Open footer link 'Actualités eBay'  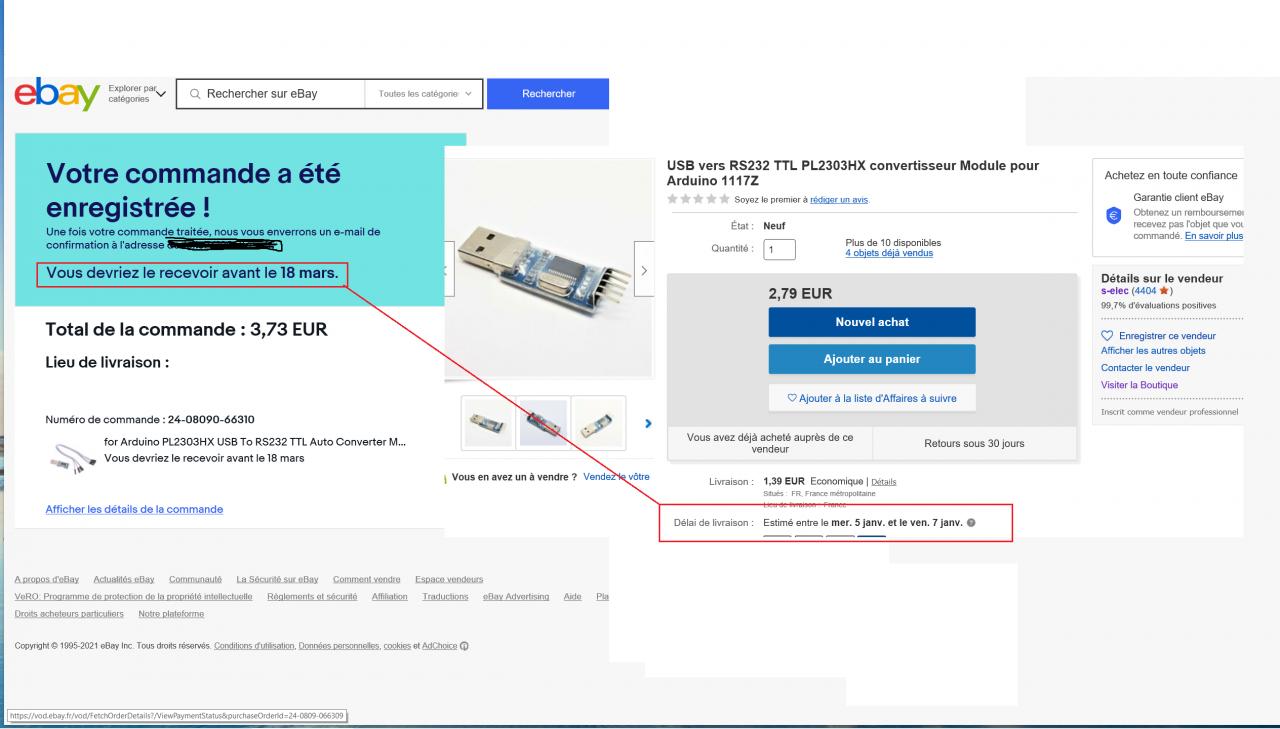pos(124,579)
